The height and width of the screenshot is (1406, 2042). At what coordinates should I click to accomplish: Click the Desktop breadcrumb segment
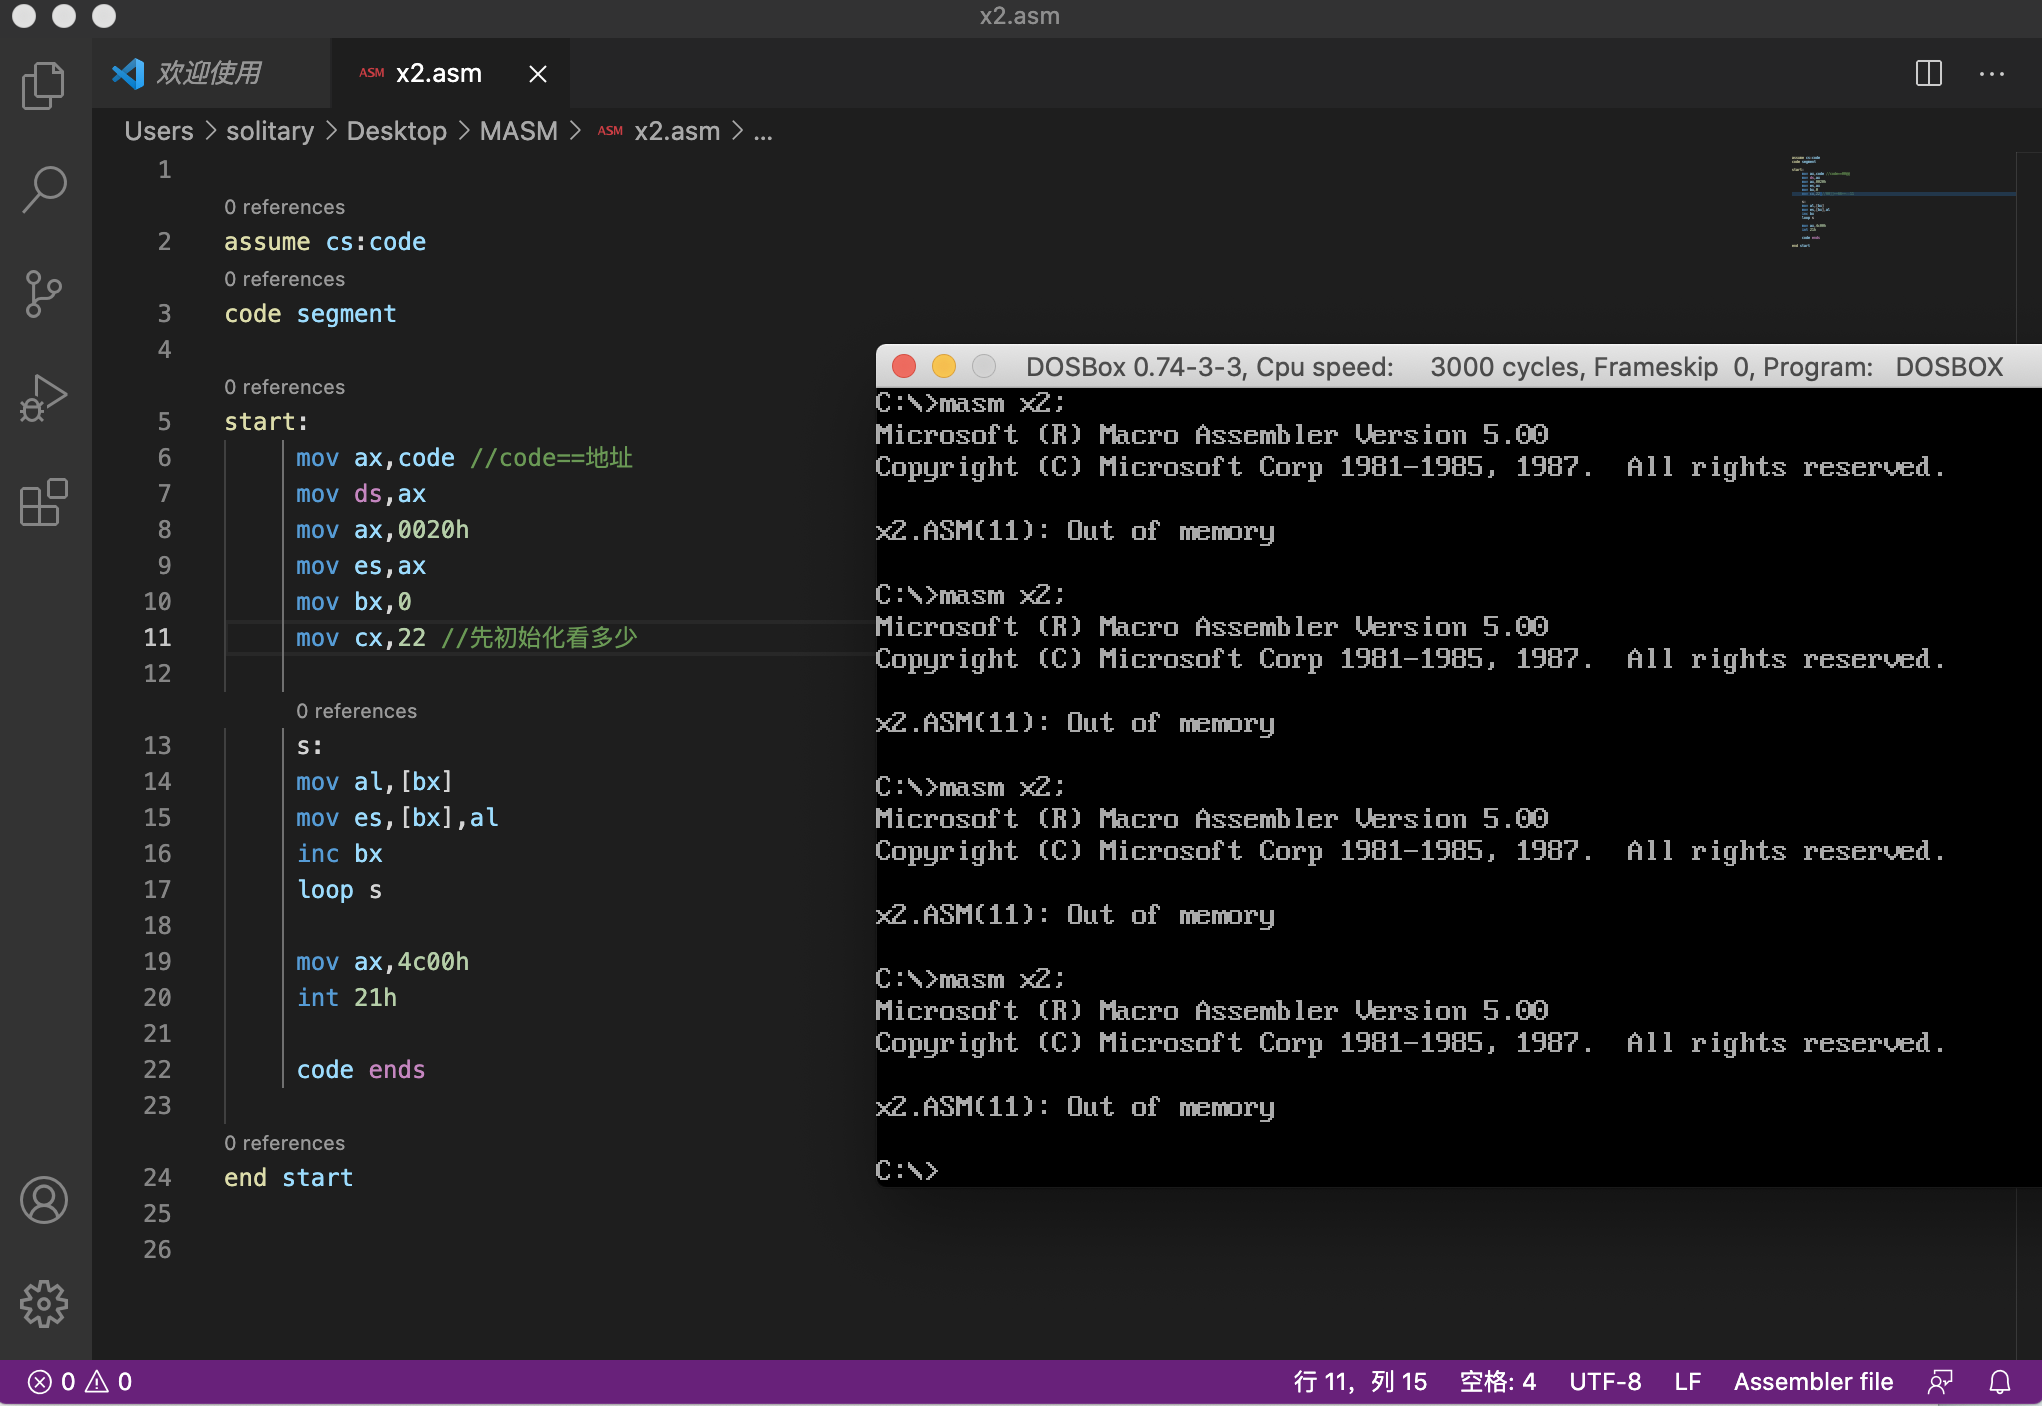(x=397, y=131)
